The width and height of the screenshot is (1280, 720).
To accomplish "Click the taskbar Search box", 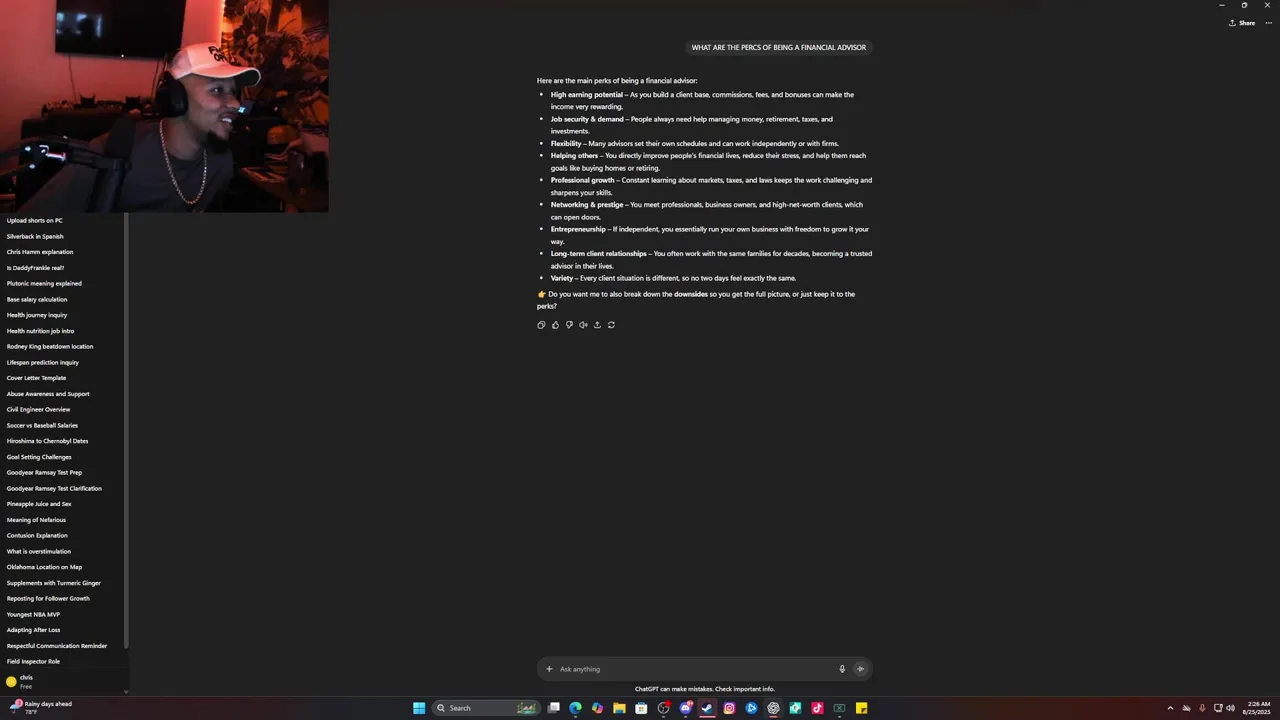I will (x=486, y=708).
